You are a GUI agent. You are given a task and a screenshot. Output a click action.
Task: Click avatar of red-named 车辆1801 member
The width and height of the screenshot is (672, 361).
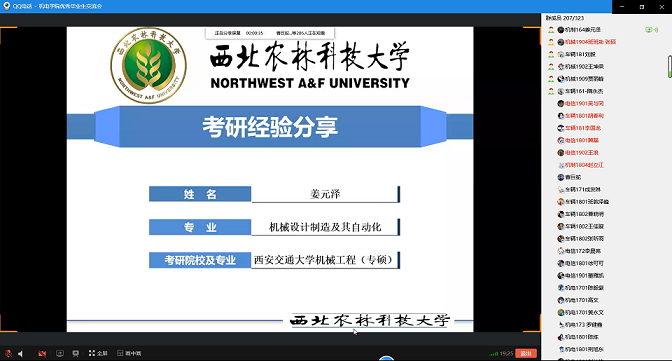tap(561, 116)
